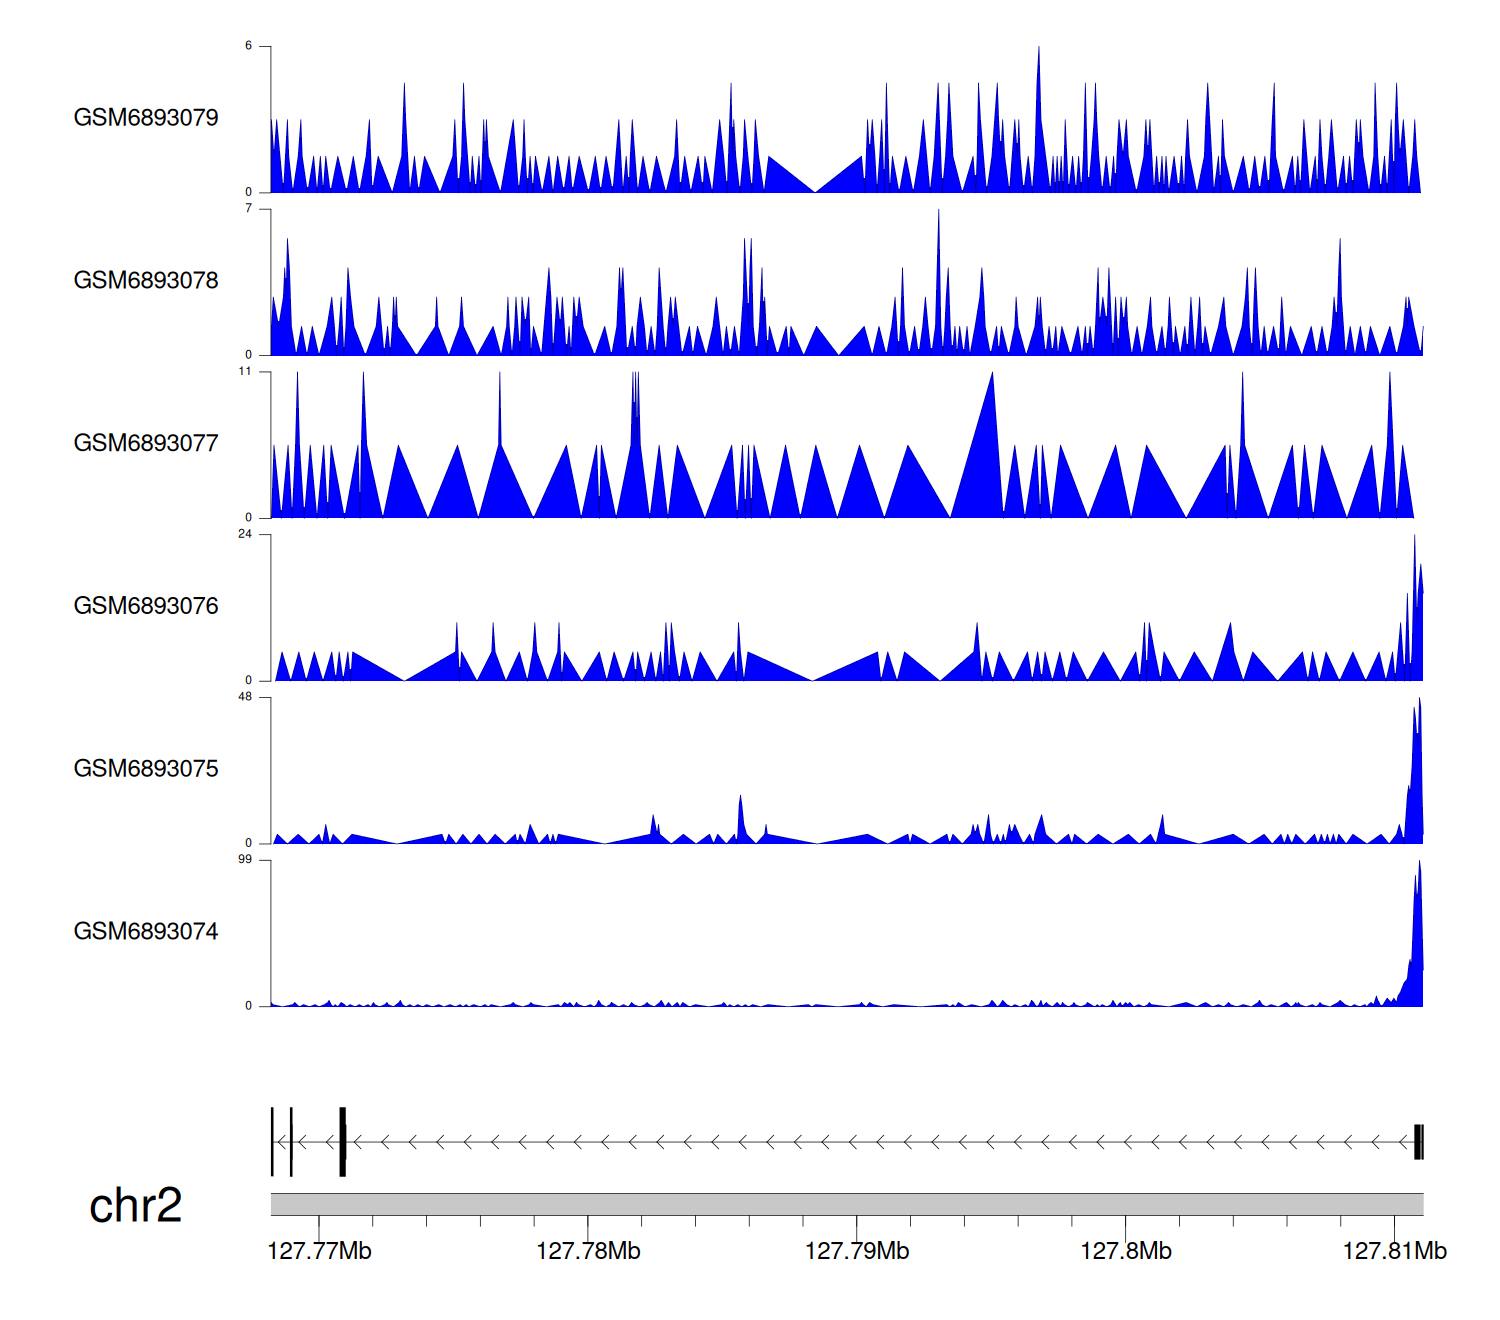Click the y-axis maximum value 48

(x=245, y=697)
